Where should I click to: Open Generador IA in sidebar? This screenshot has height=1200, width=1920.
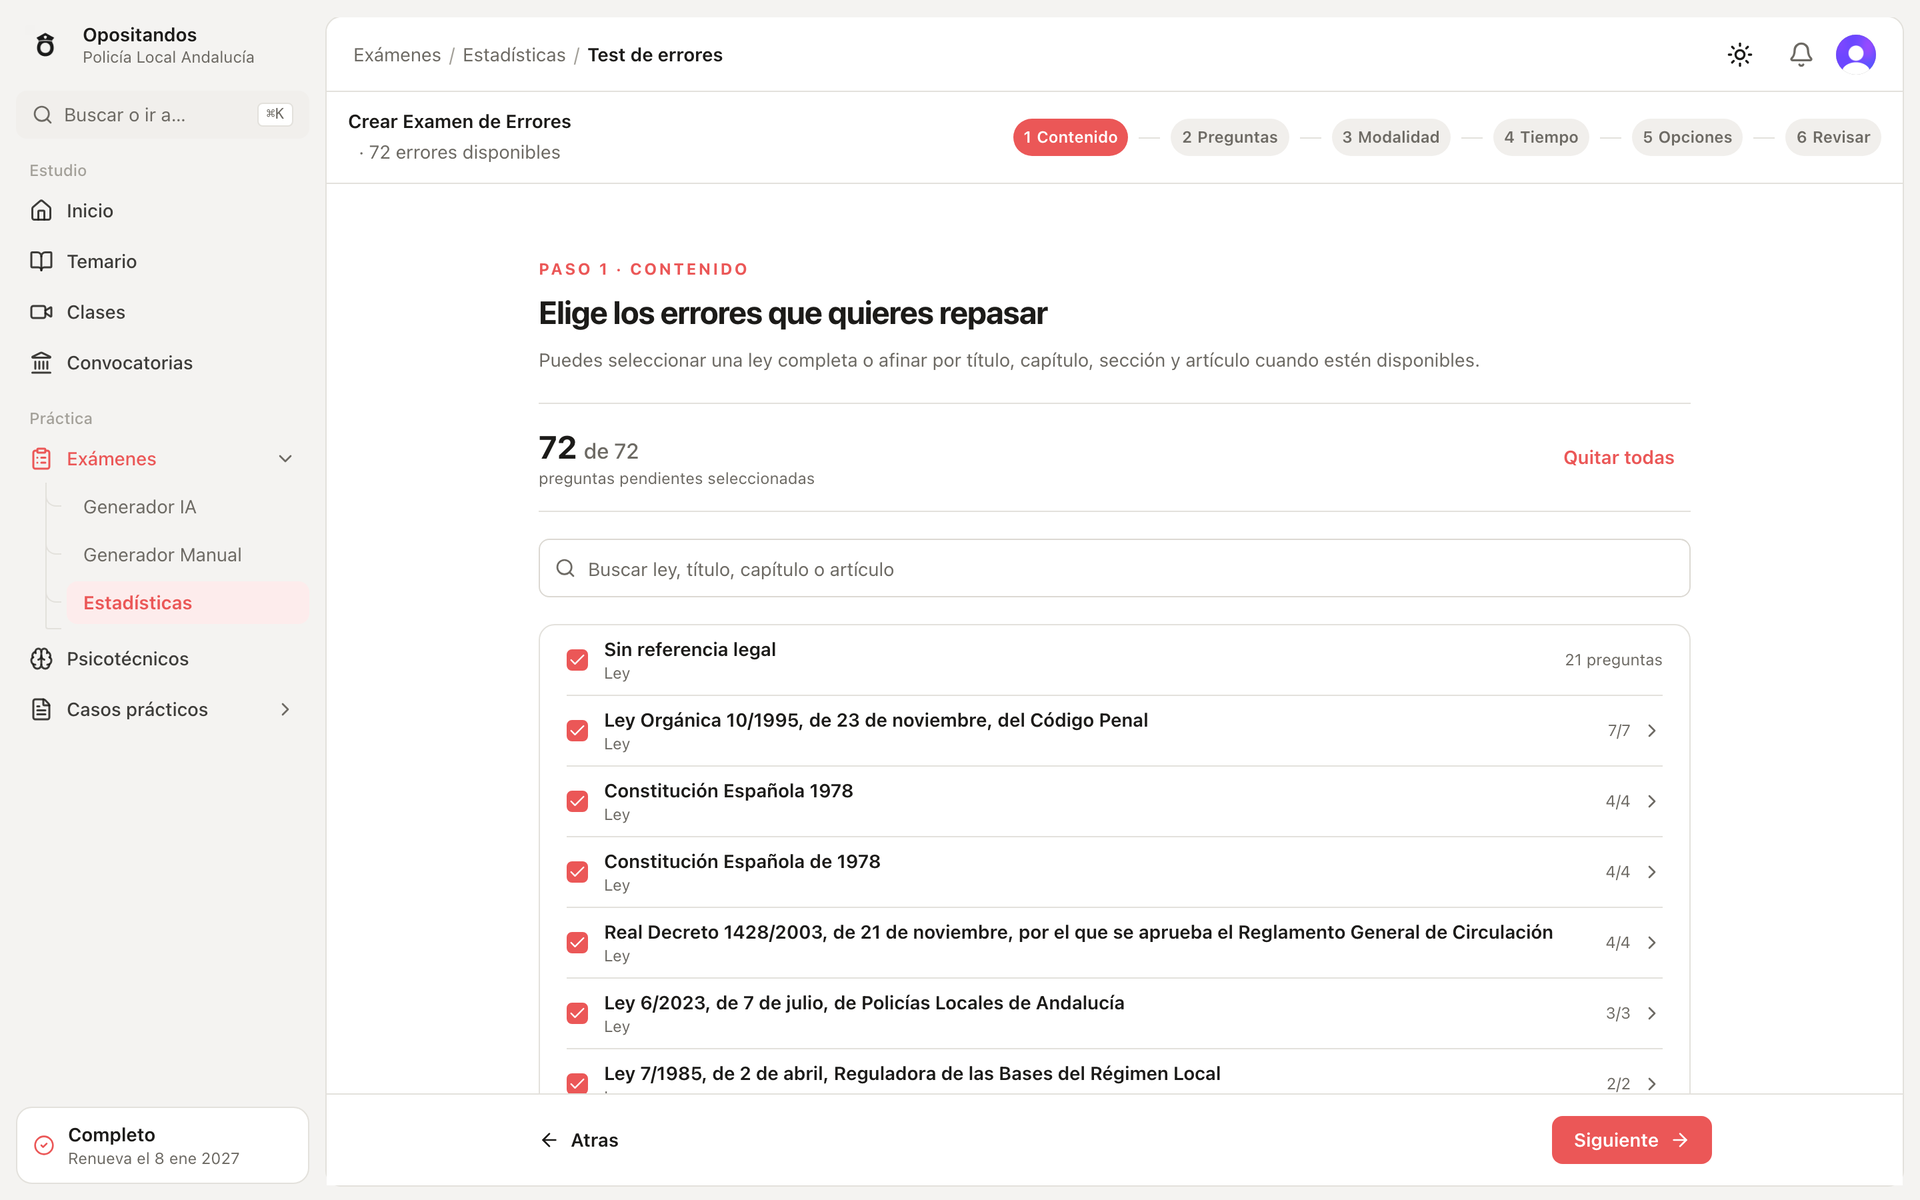point(139,507)
